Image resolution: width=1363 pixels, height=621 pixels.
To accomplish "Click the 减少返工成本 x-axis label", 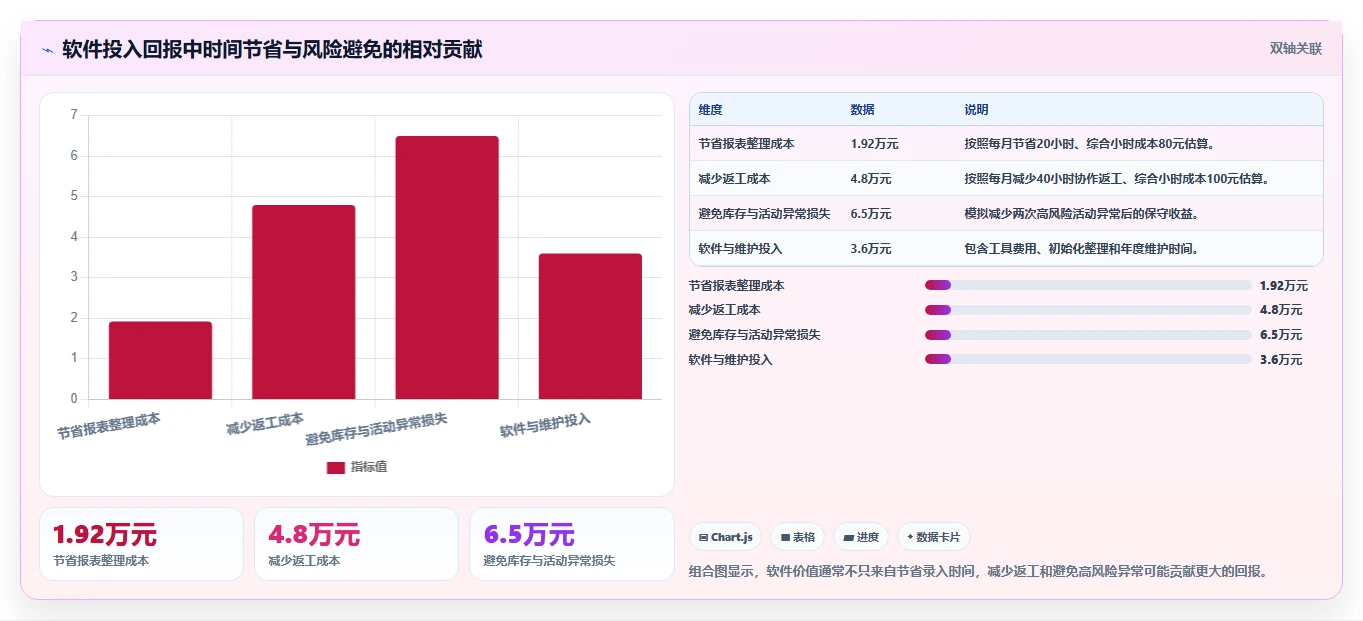I will 265,424.
